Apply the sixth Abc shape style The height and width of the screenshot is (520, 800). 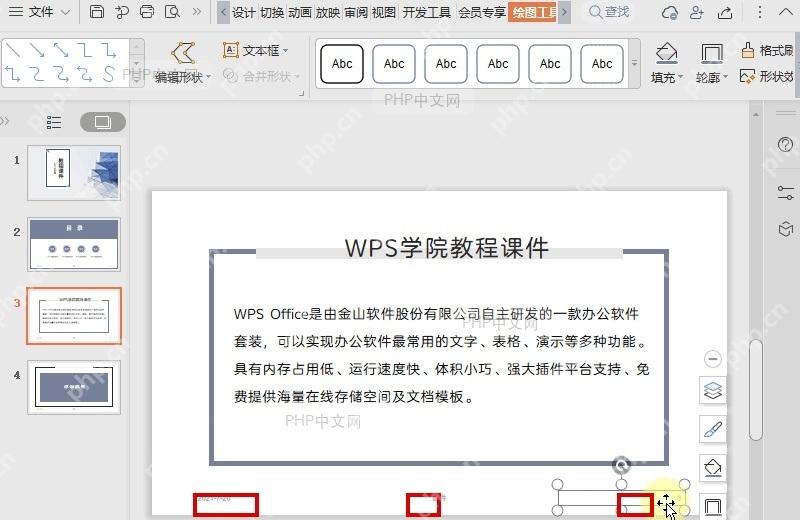(602, 64)
